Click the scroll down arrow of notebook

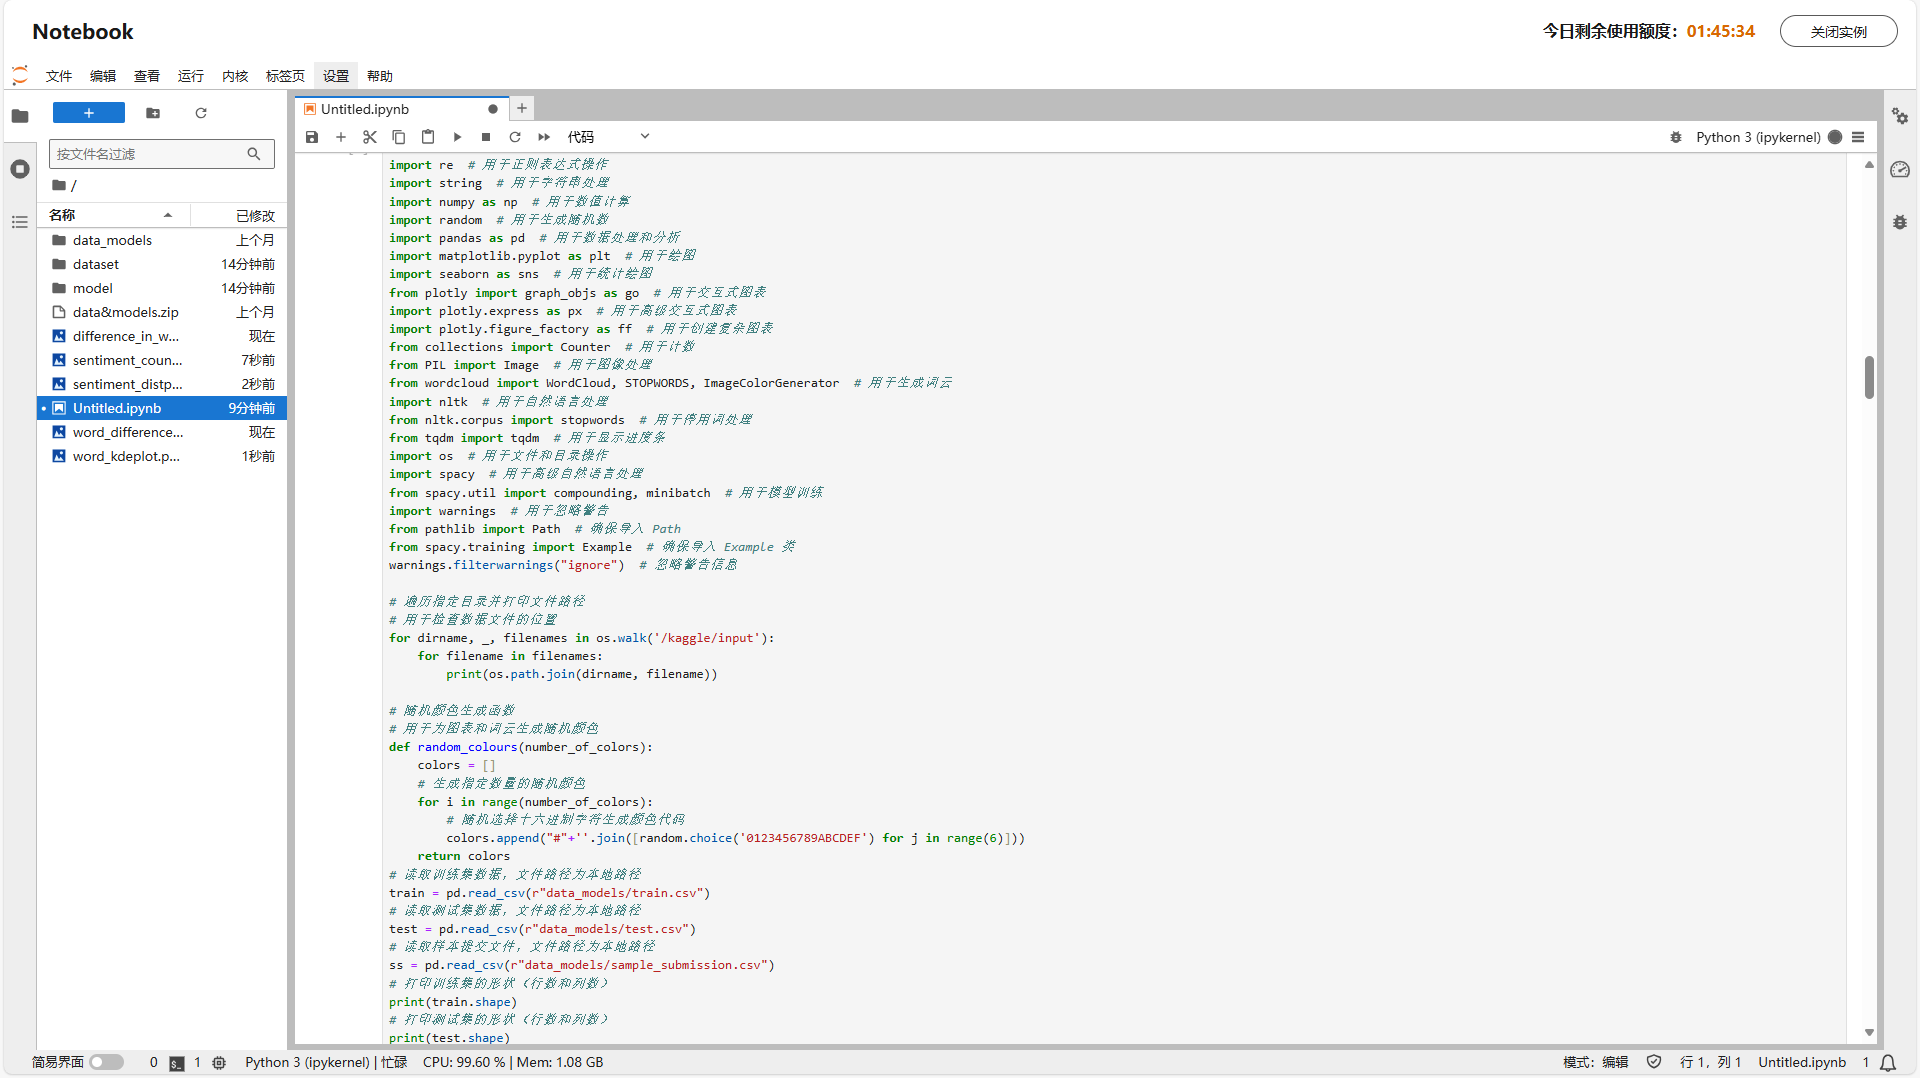(x=1869, y=1033)
